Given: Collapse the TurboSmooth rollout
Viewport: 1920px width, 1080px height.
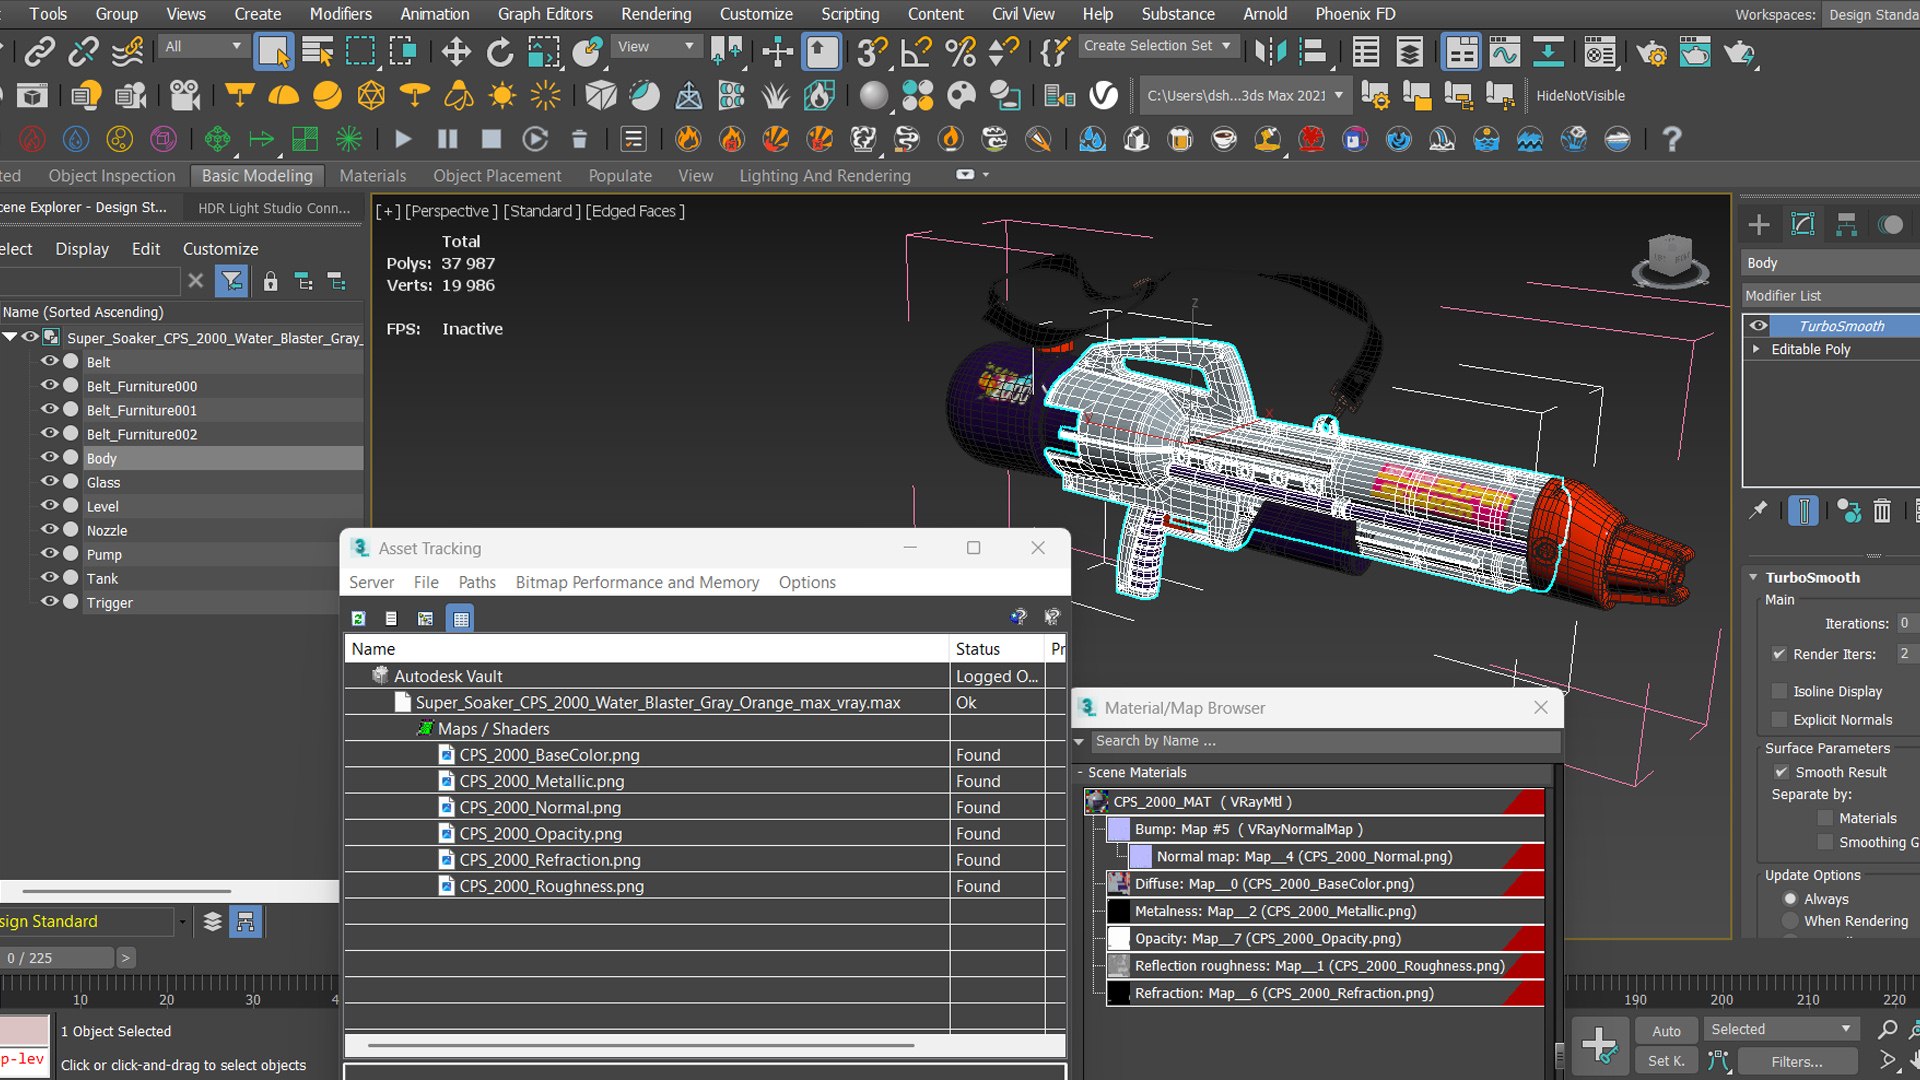Looking at the screenshot, I should pyautogui.click(x=1753, y=577).
